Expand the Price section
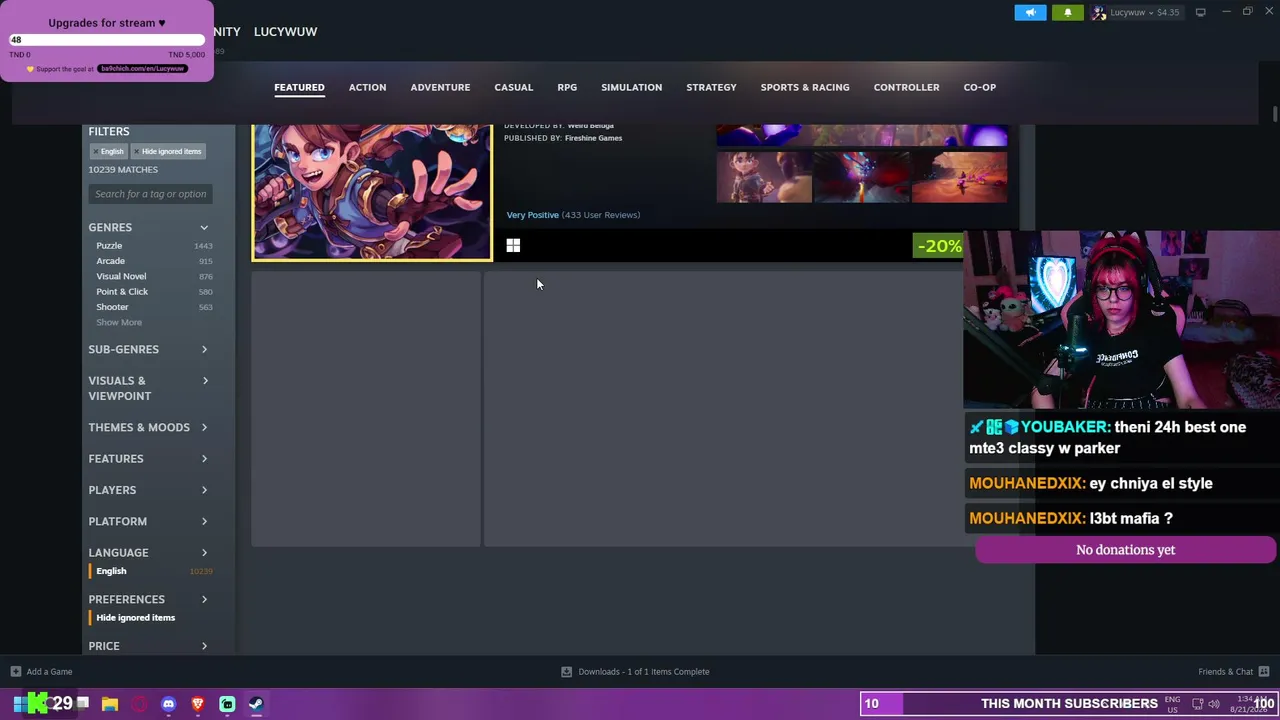1280x720 pixels. pos(150,646)
